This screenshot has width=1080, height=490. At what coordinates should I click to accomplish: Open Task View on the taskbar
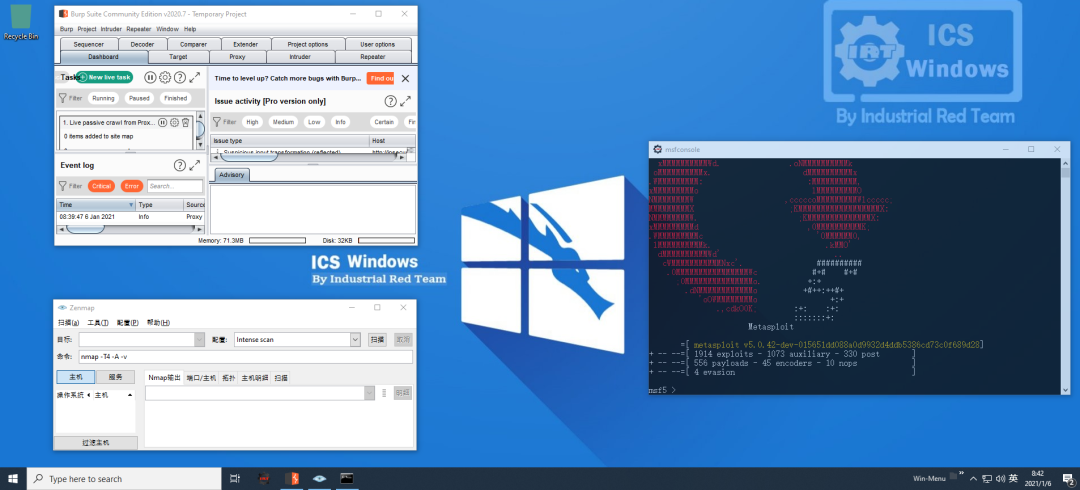[x=234, y=478]
